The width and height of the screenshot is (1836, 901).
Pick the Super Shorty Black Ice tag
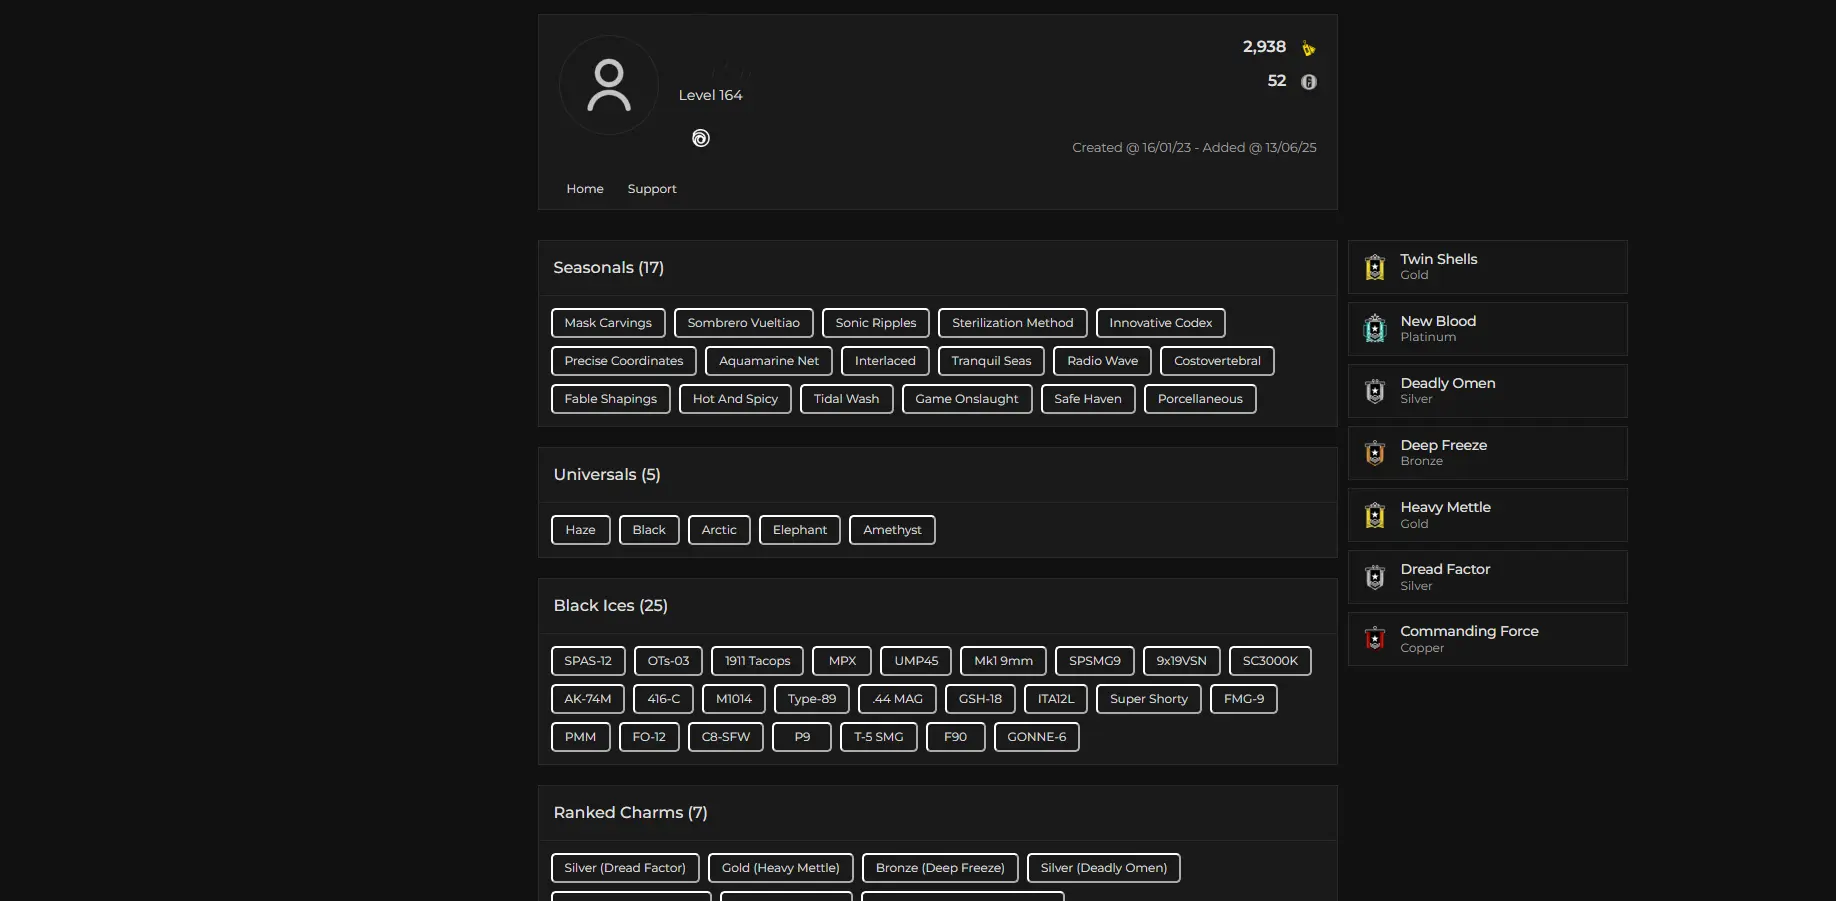(x=1148, y=699)
